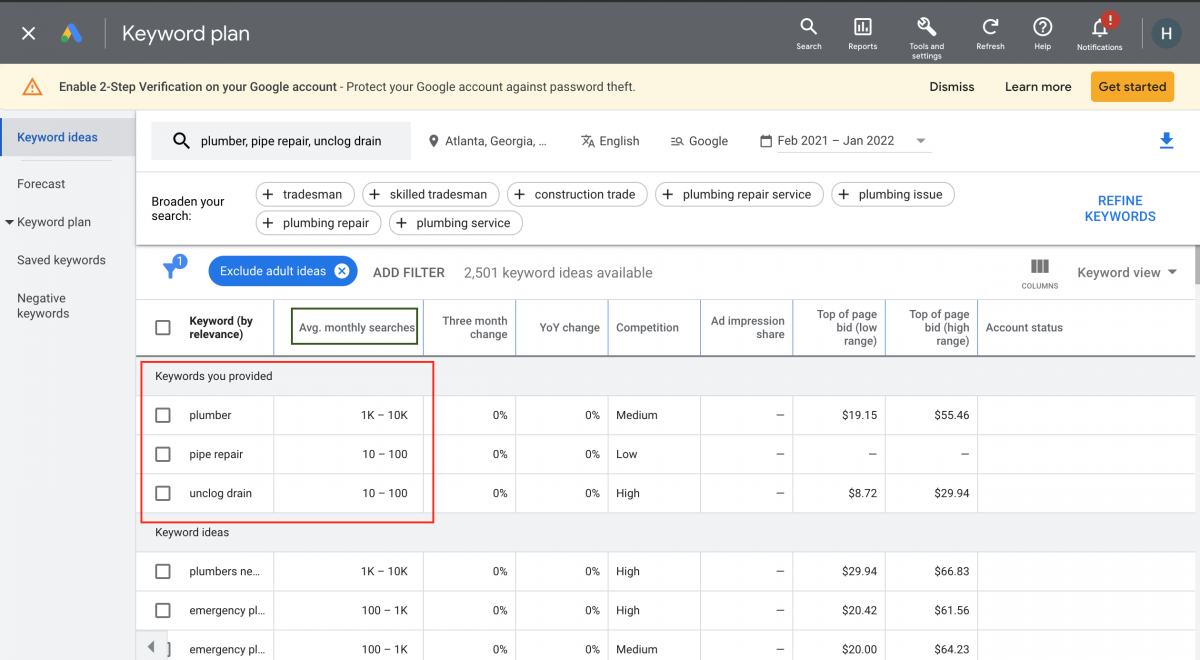This screenshot has height=660, width=1200.
Task: Open Saved keywords in the sidebar
Action: 61,260
